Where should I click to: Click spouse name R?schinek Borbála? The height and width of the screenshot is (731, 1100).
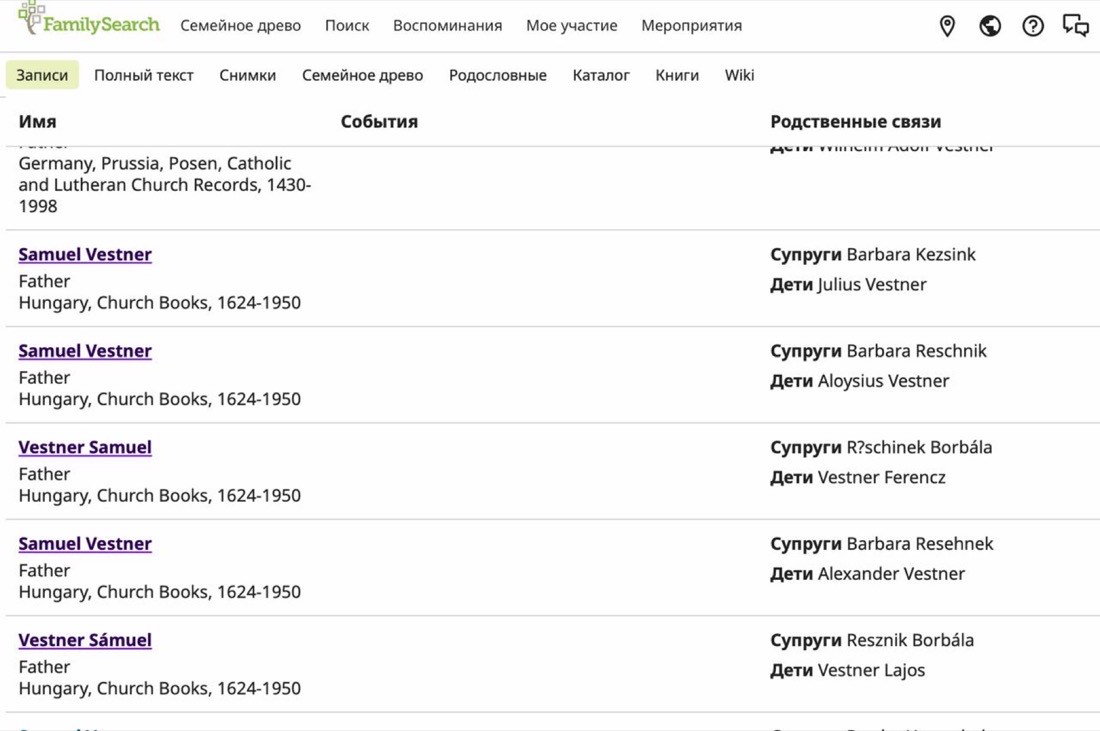tap(919, 448)
